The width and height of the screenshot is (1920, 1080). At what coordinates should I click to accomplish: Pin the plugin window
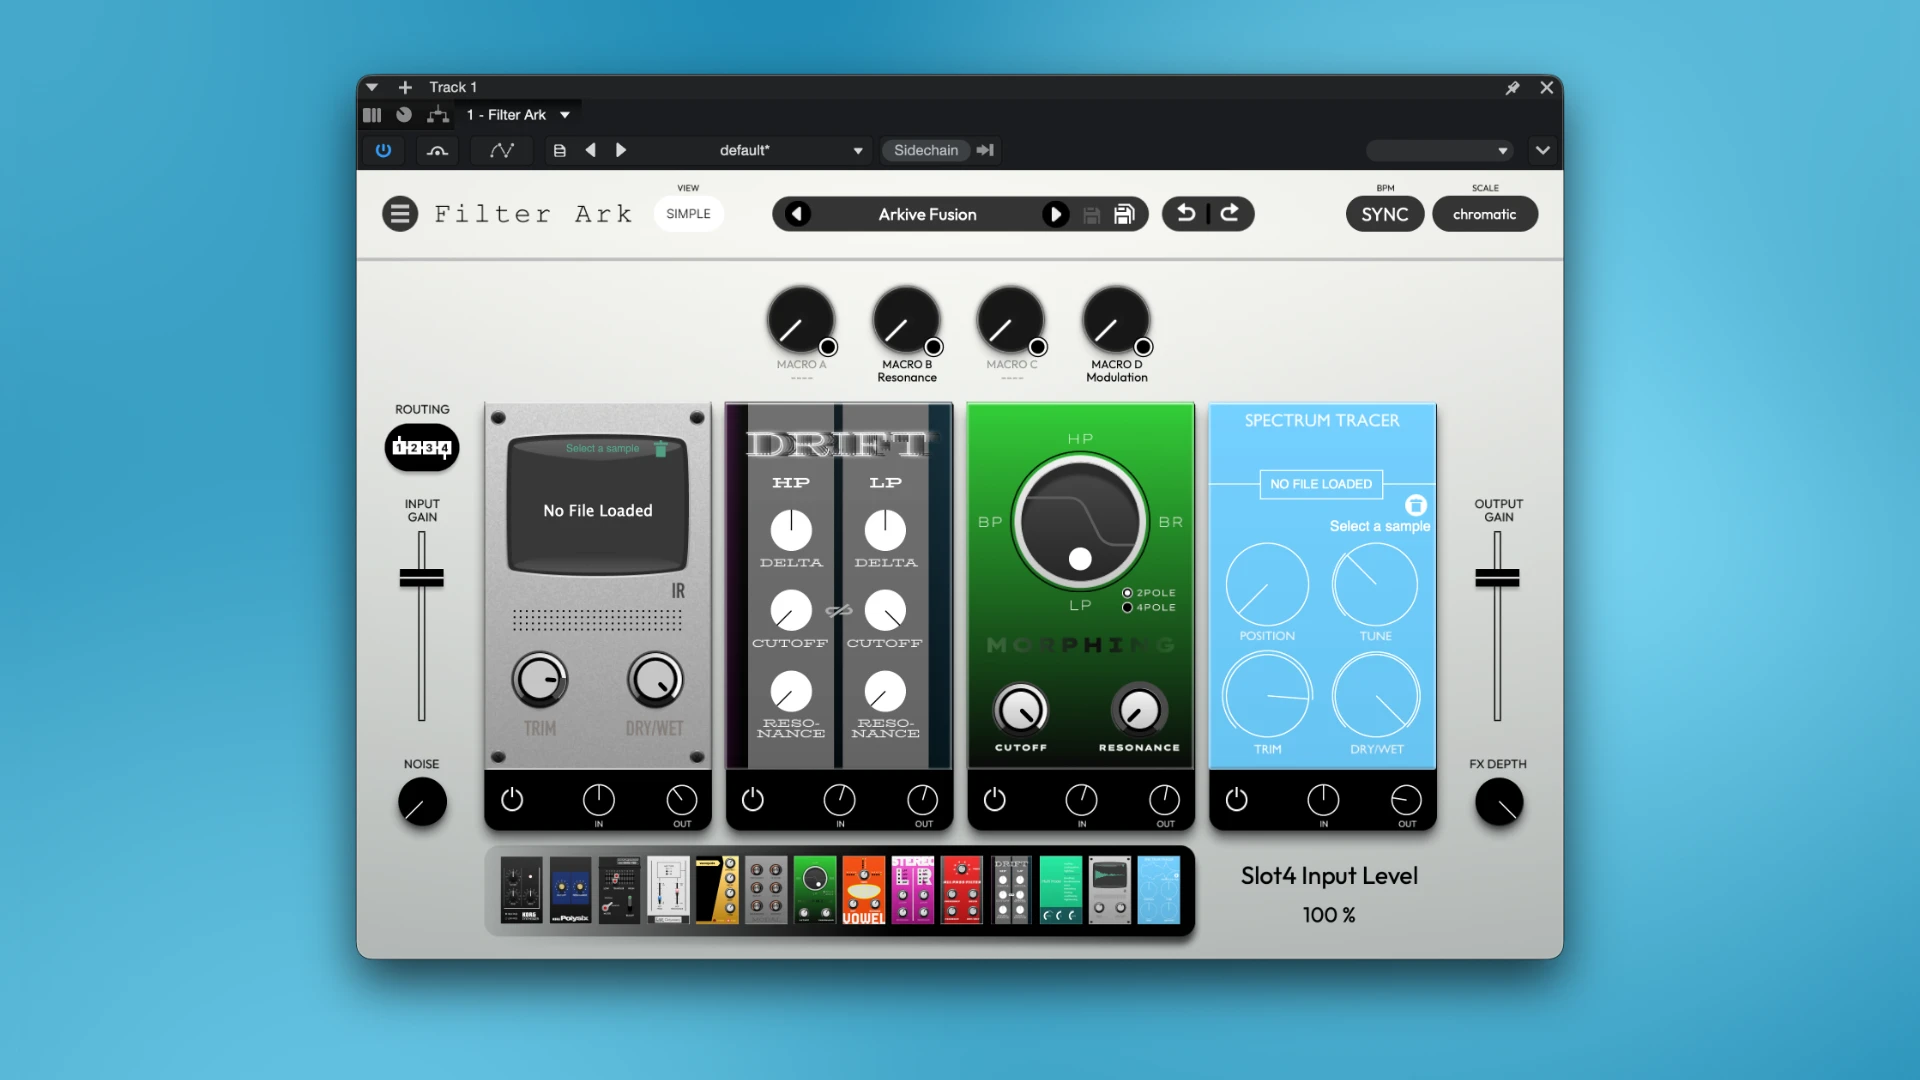pyautogui.click(x=1513, y=88)
